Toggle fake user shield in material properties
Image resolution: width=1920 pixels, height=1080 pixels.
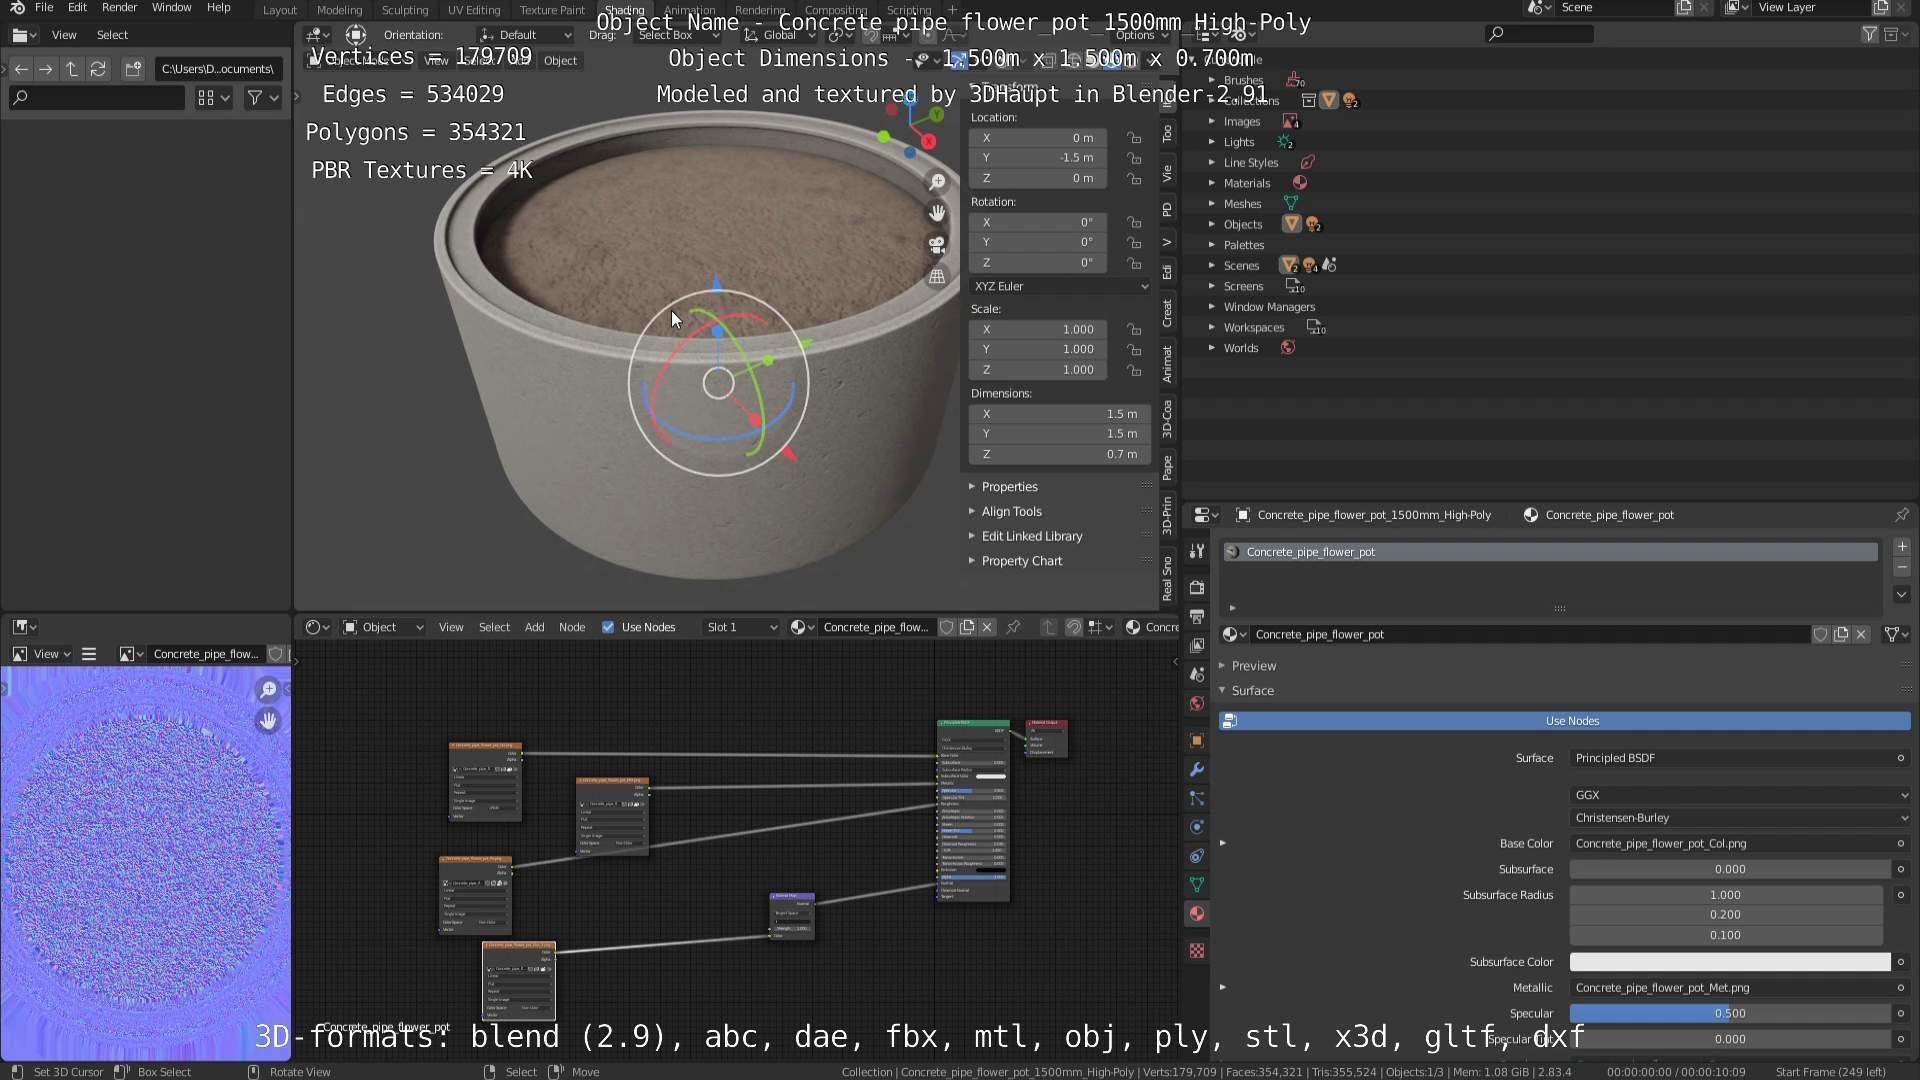click(1821, 635)
